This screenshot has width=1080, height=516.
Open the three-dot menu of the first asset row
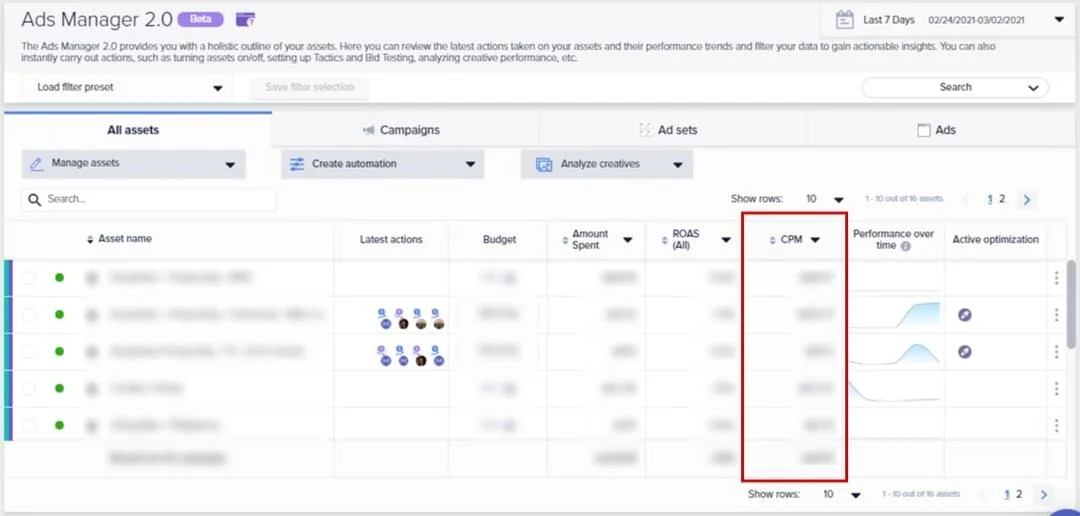[x=1057, y=278]
